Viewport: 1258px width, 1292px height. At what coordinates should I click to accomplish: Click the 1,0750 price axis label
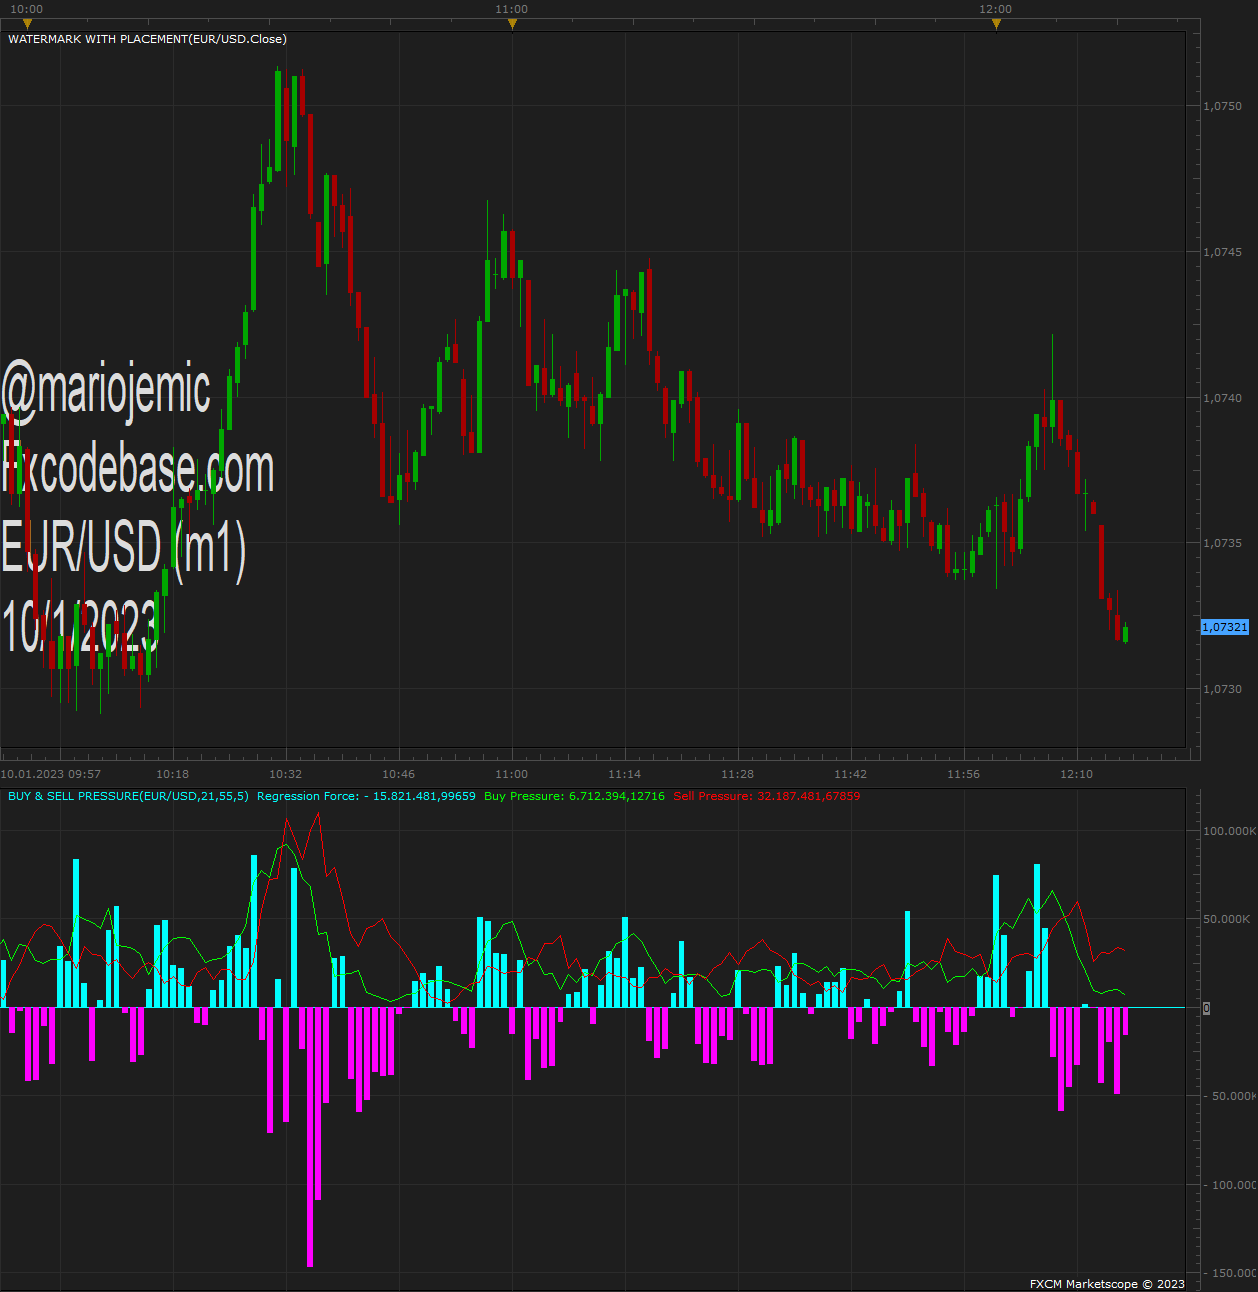1222,106
